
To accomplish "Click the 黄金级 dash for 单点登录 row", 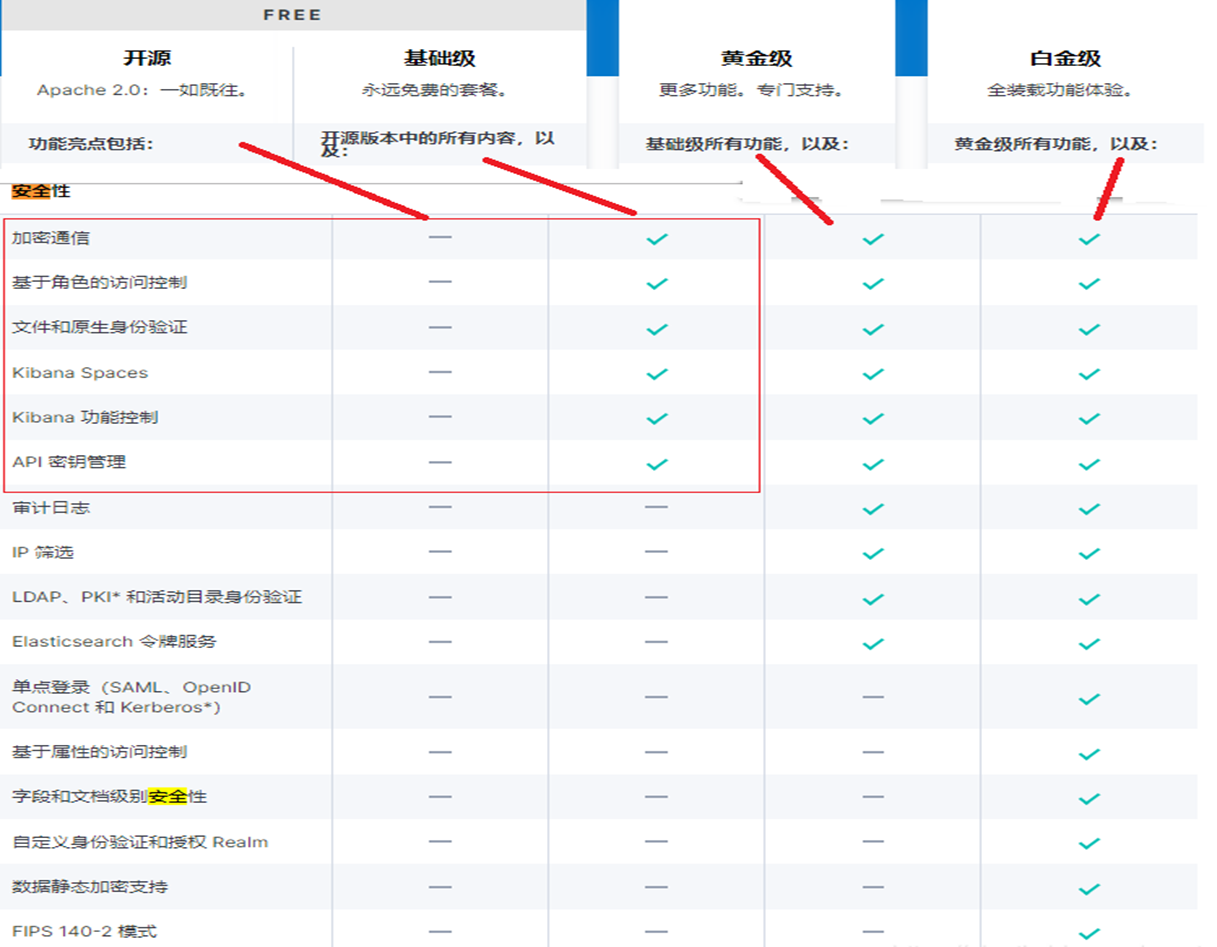I will pyautogui.click(x=873, y=696).
